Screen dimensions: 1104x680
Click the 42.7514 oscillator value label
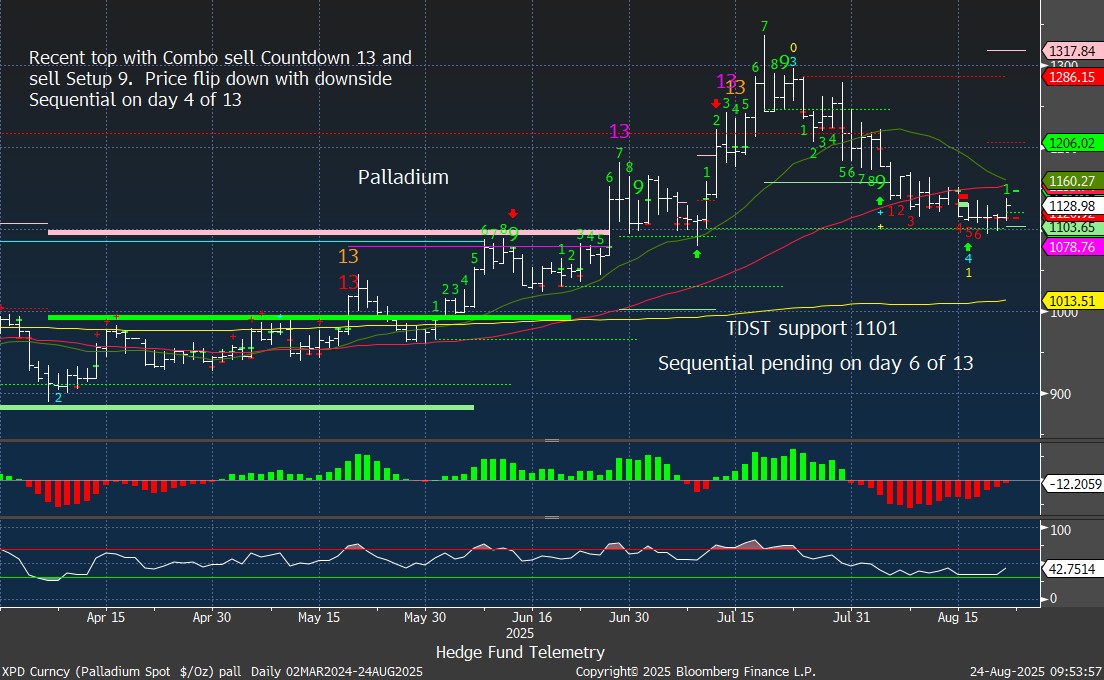1074,567
